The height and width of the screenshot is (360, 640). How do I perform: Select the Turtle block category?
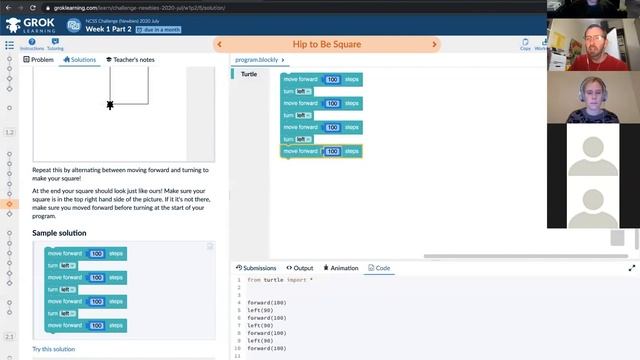249,74
